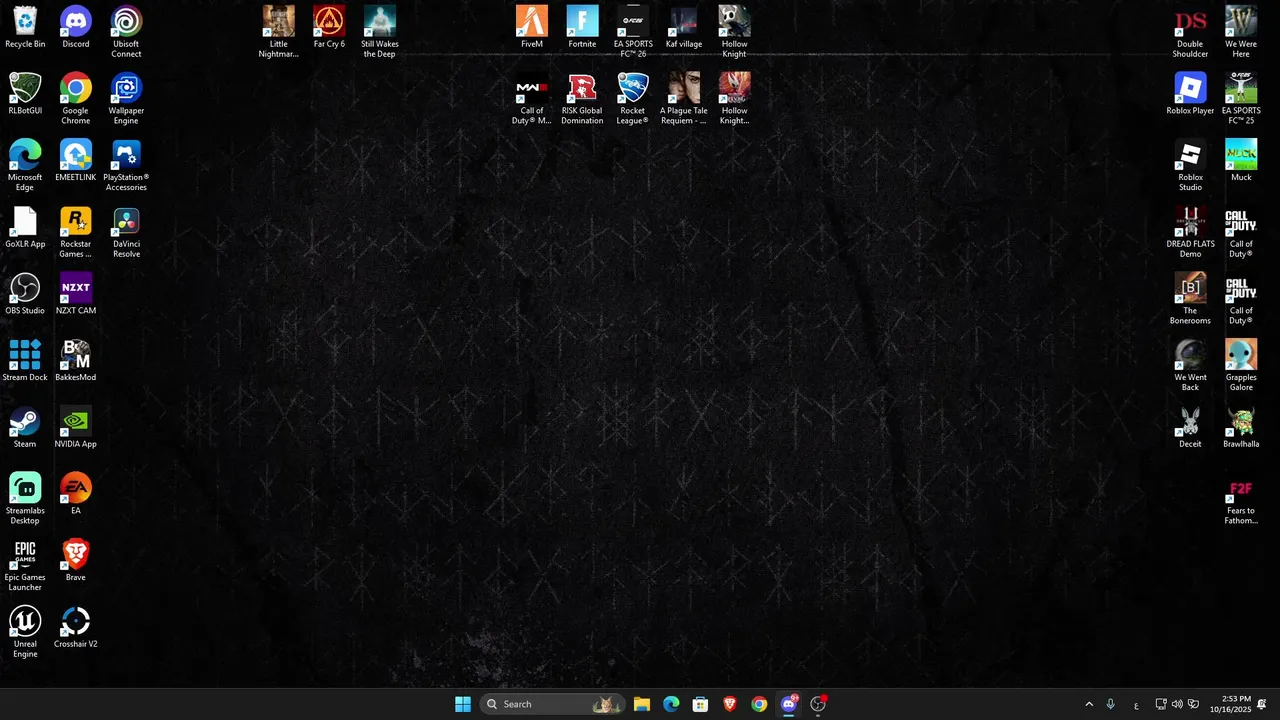The image size is (1280, 720).
Task: Open the Windows Start menu
Action: click(x=463, y=704)
